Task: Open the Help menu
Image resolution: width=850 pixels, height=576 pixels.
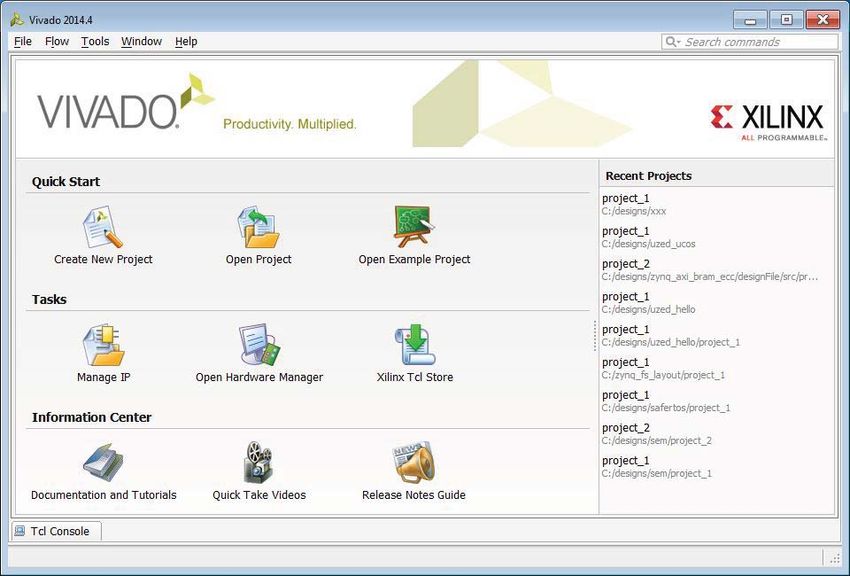Action: (x=186, y=41)
